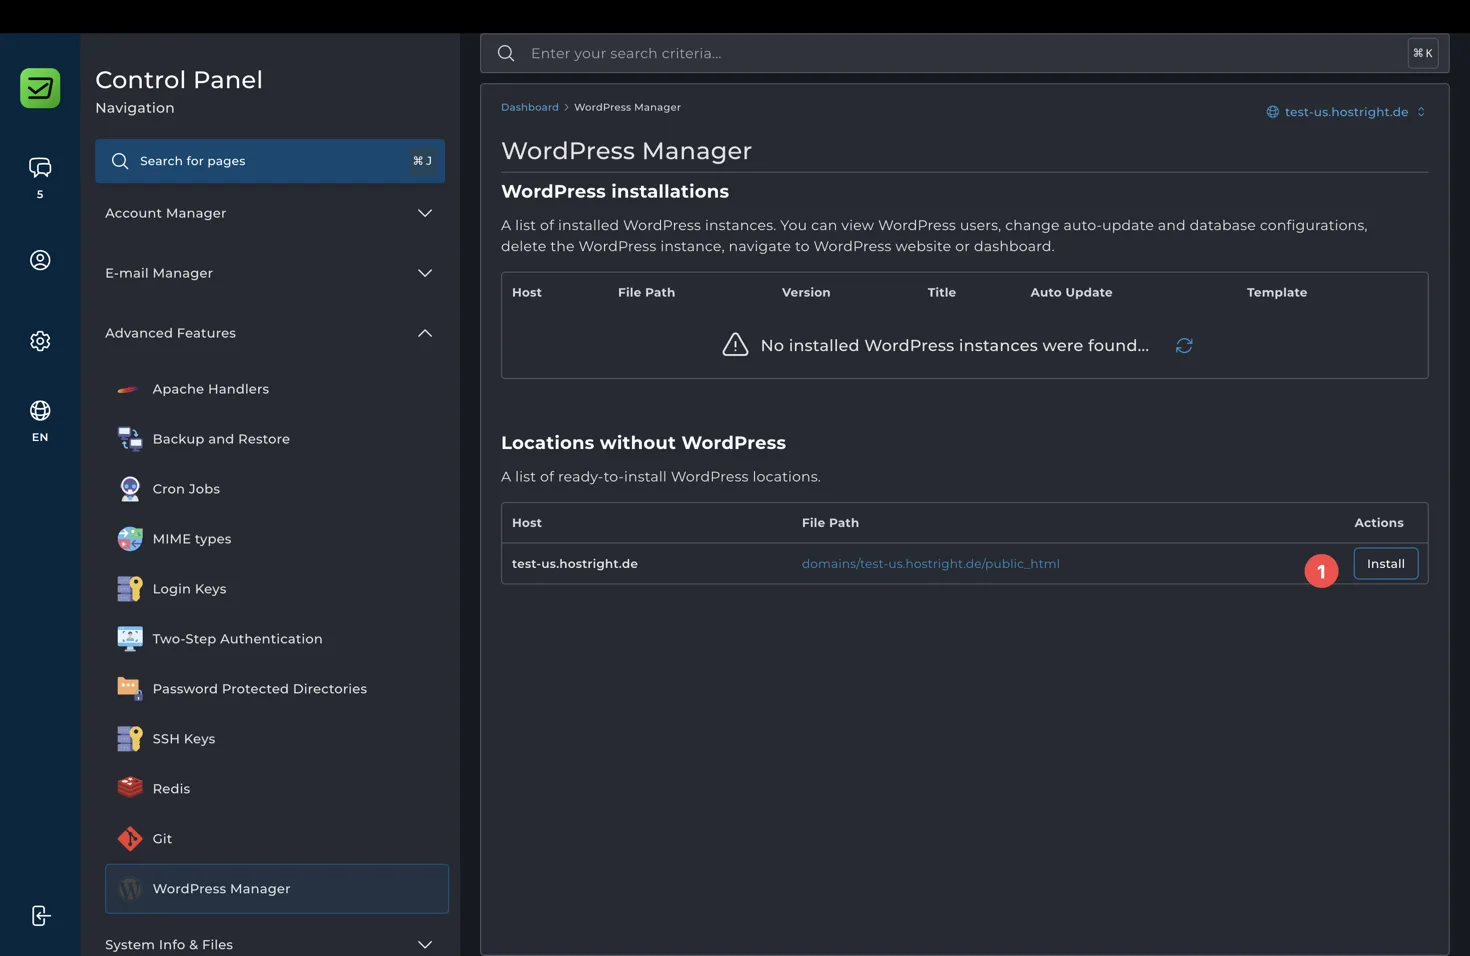Click the Search for pages field
1470x956 pixels.
click(270, 161)
